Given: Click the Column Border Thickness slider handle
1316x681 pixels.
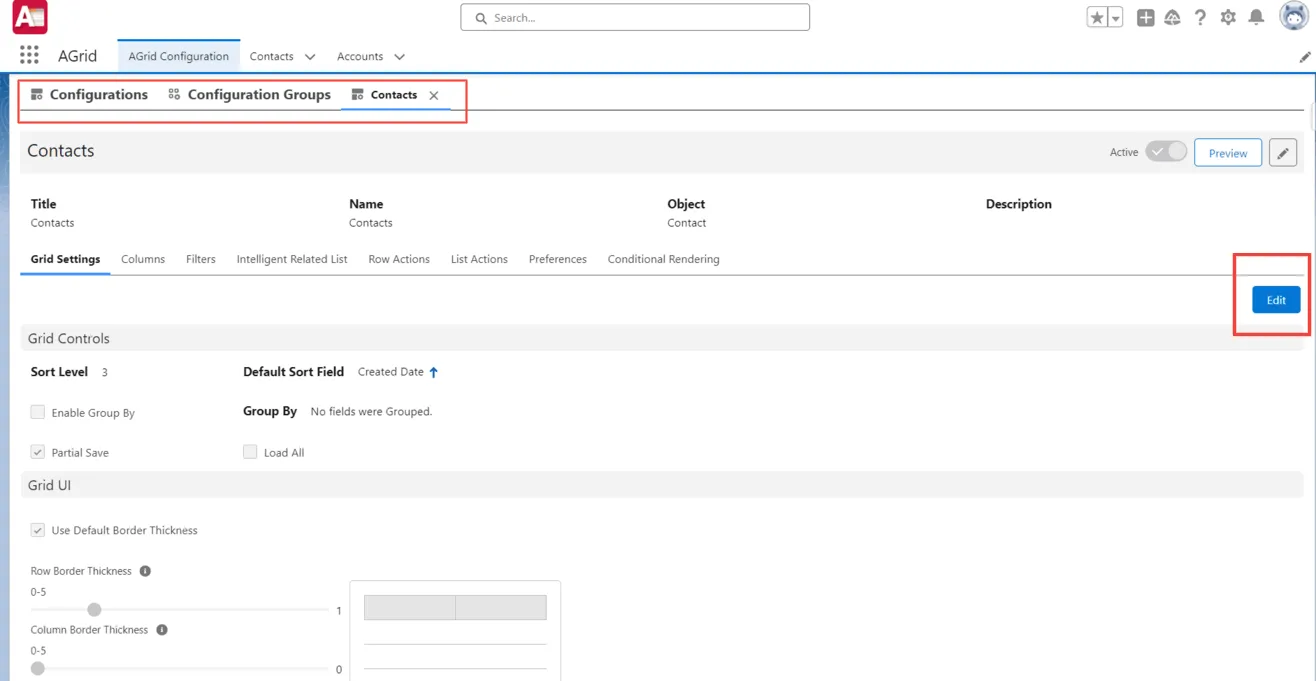Looking at the screenshot, I should 38,668.
